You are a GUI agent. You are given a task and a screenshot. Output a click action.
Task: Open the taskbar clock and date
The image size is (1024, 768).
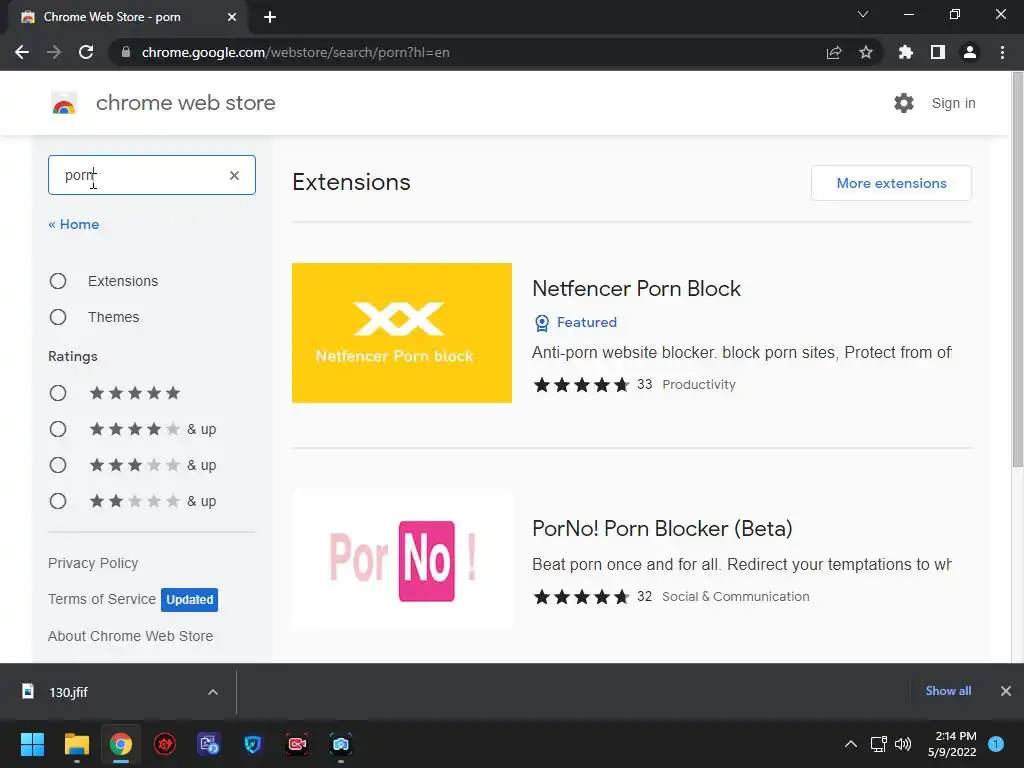tap(952, 744)
